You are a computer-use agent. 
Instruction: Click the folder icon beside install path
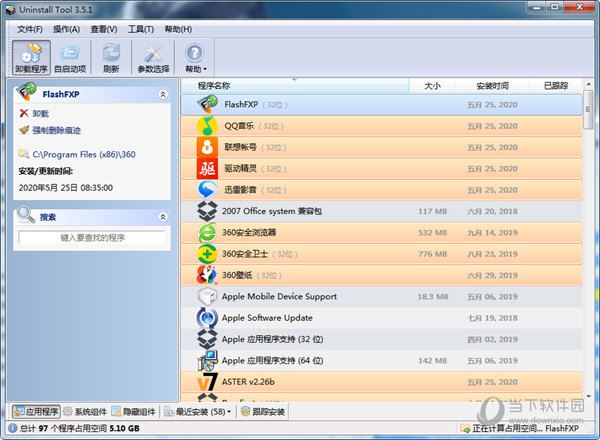coord(24,154)
